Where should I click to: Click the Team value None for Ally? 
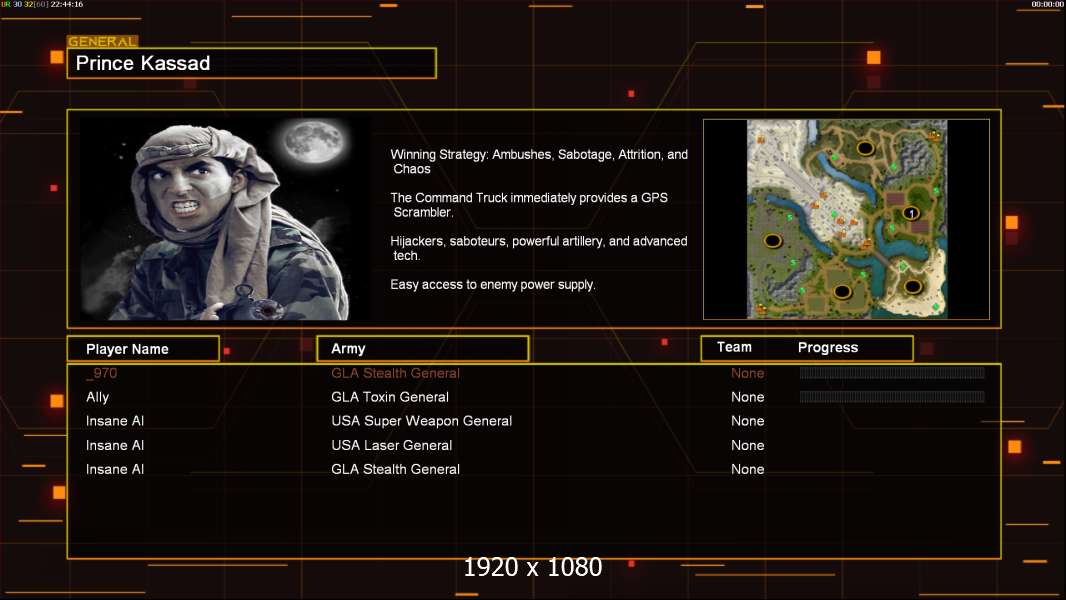(747, 397)
